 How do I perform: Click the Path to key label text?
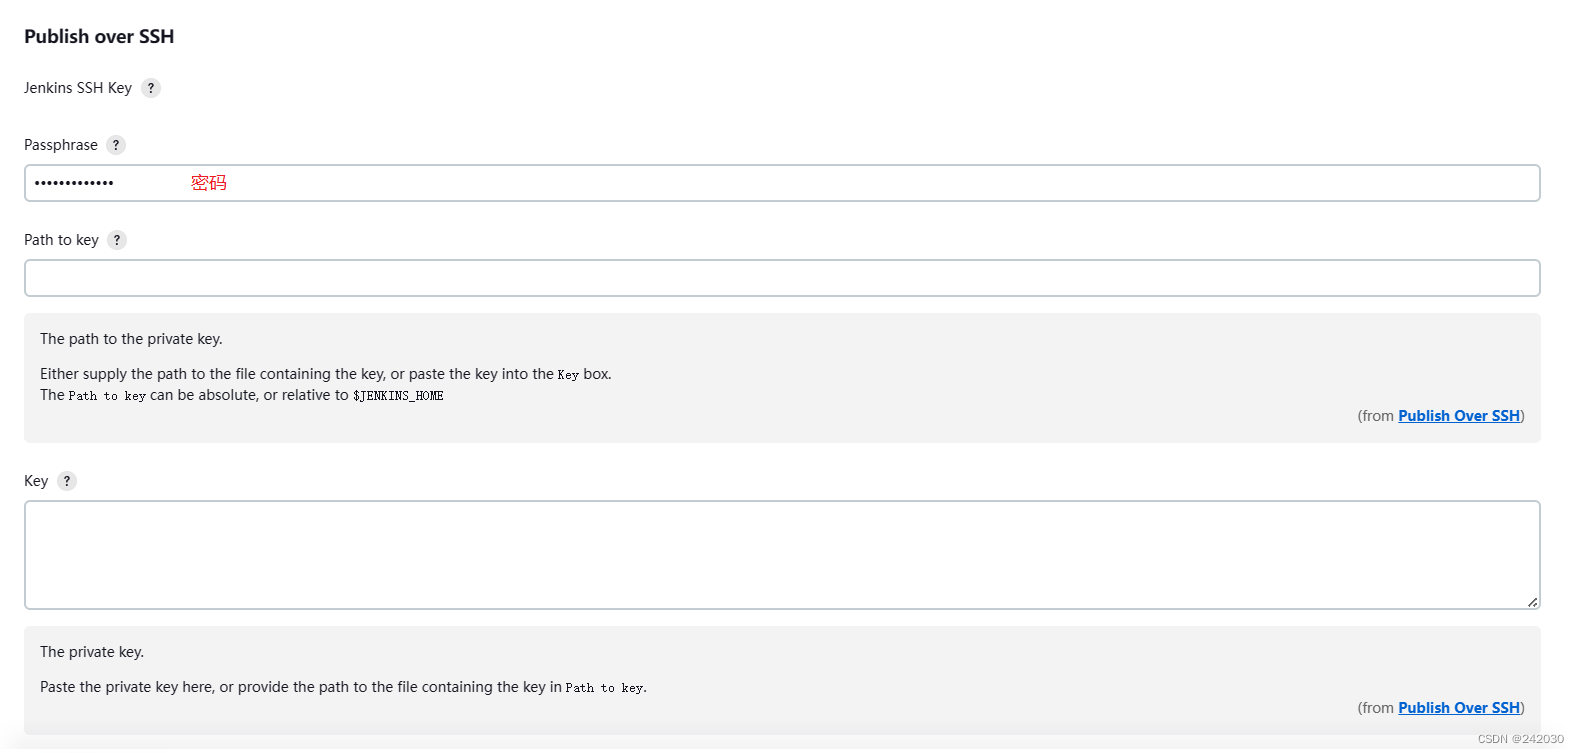tap(61, 240)
